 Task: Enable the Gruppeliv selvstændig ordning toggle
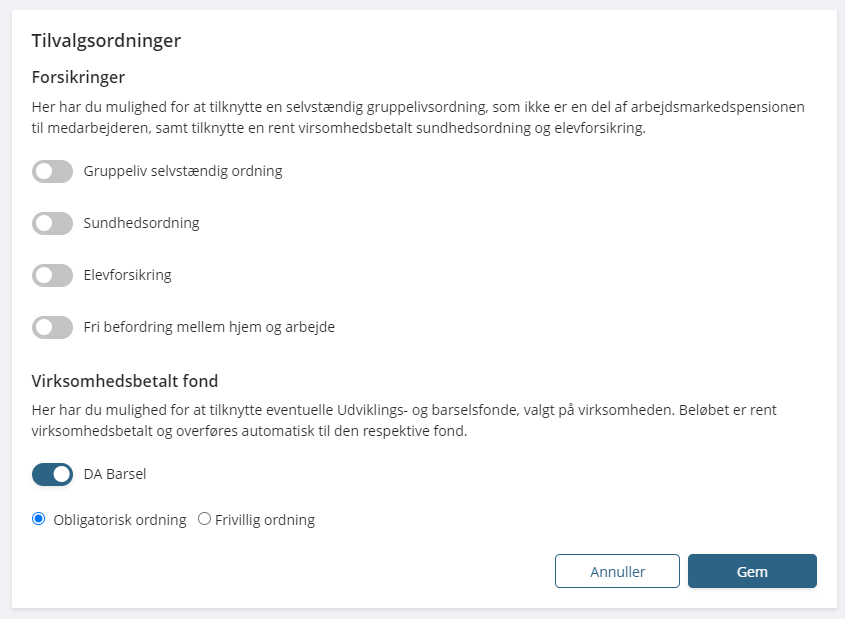pos(52,171)
